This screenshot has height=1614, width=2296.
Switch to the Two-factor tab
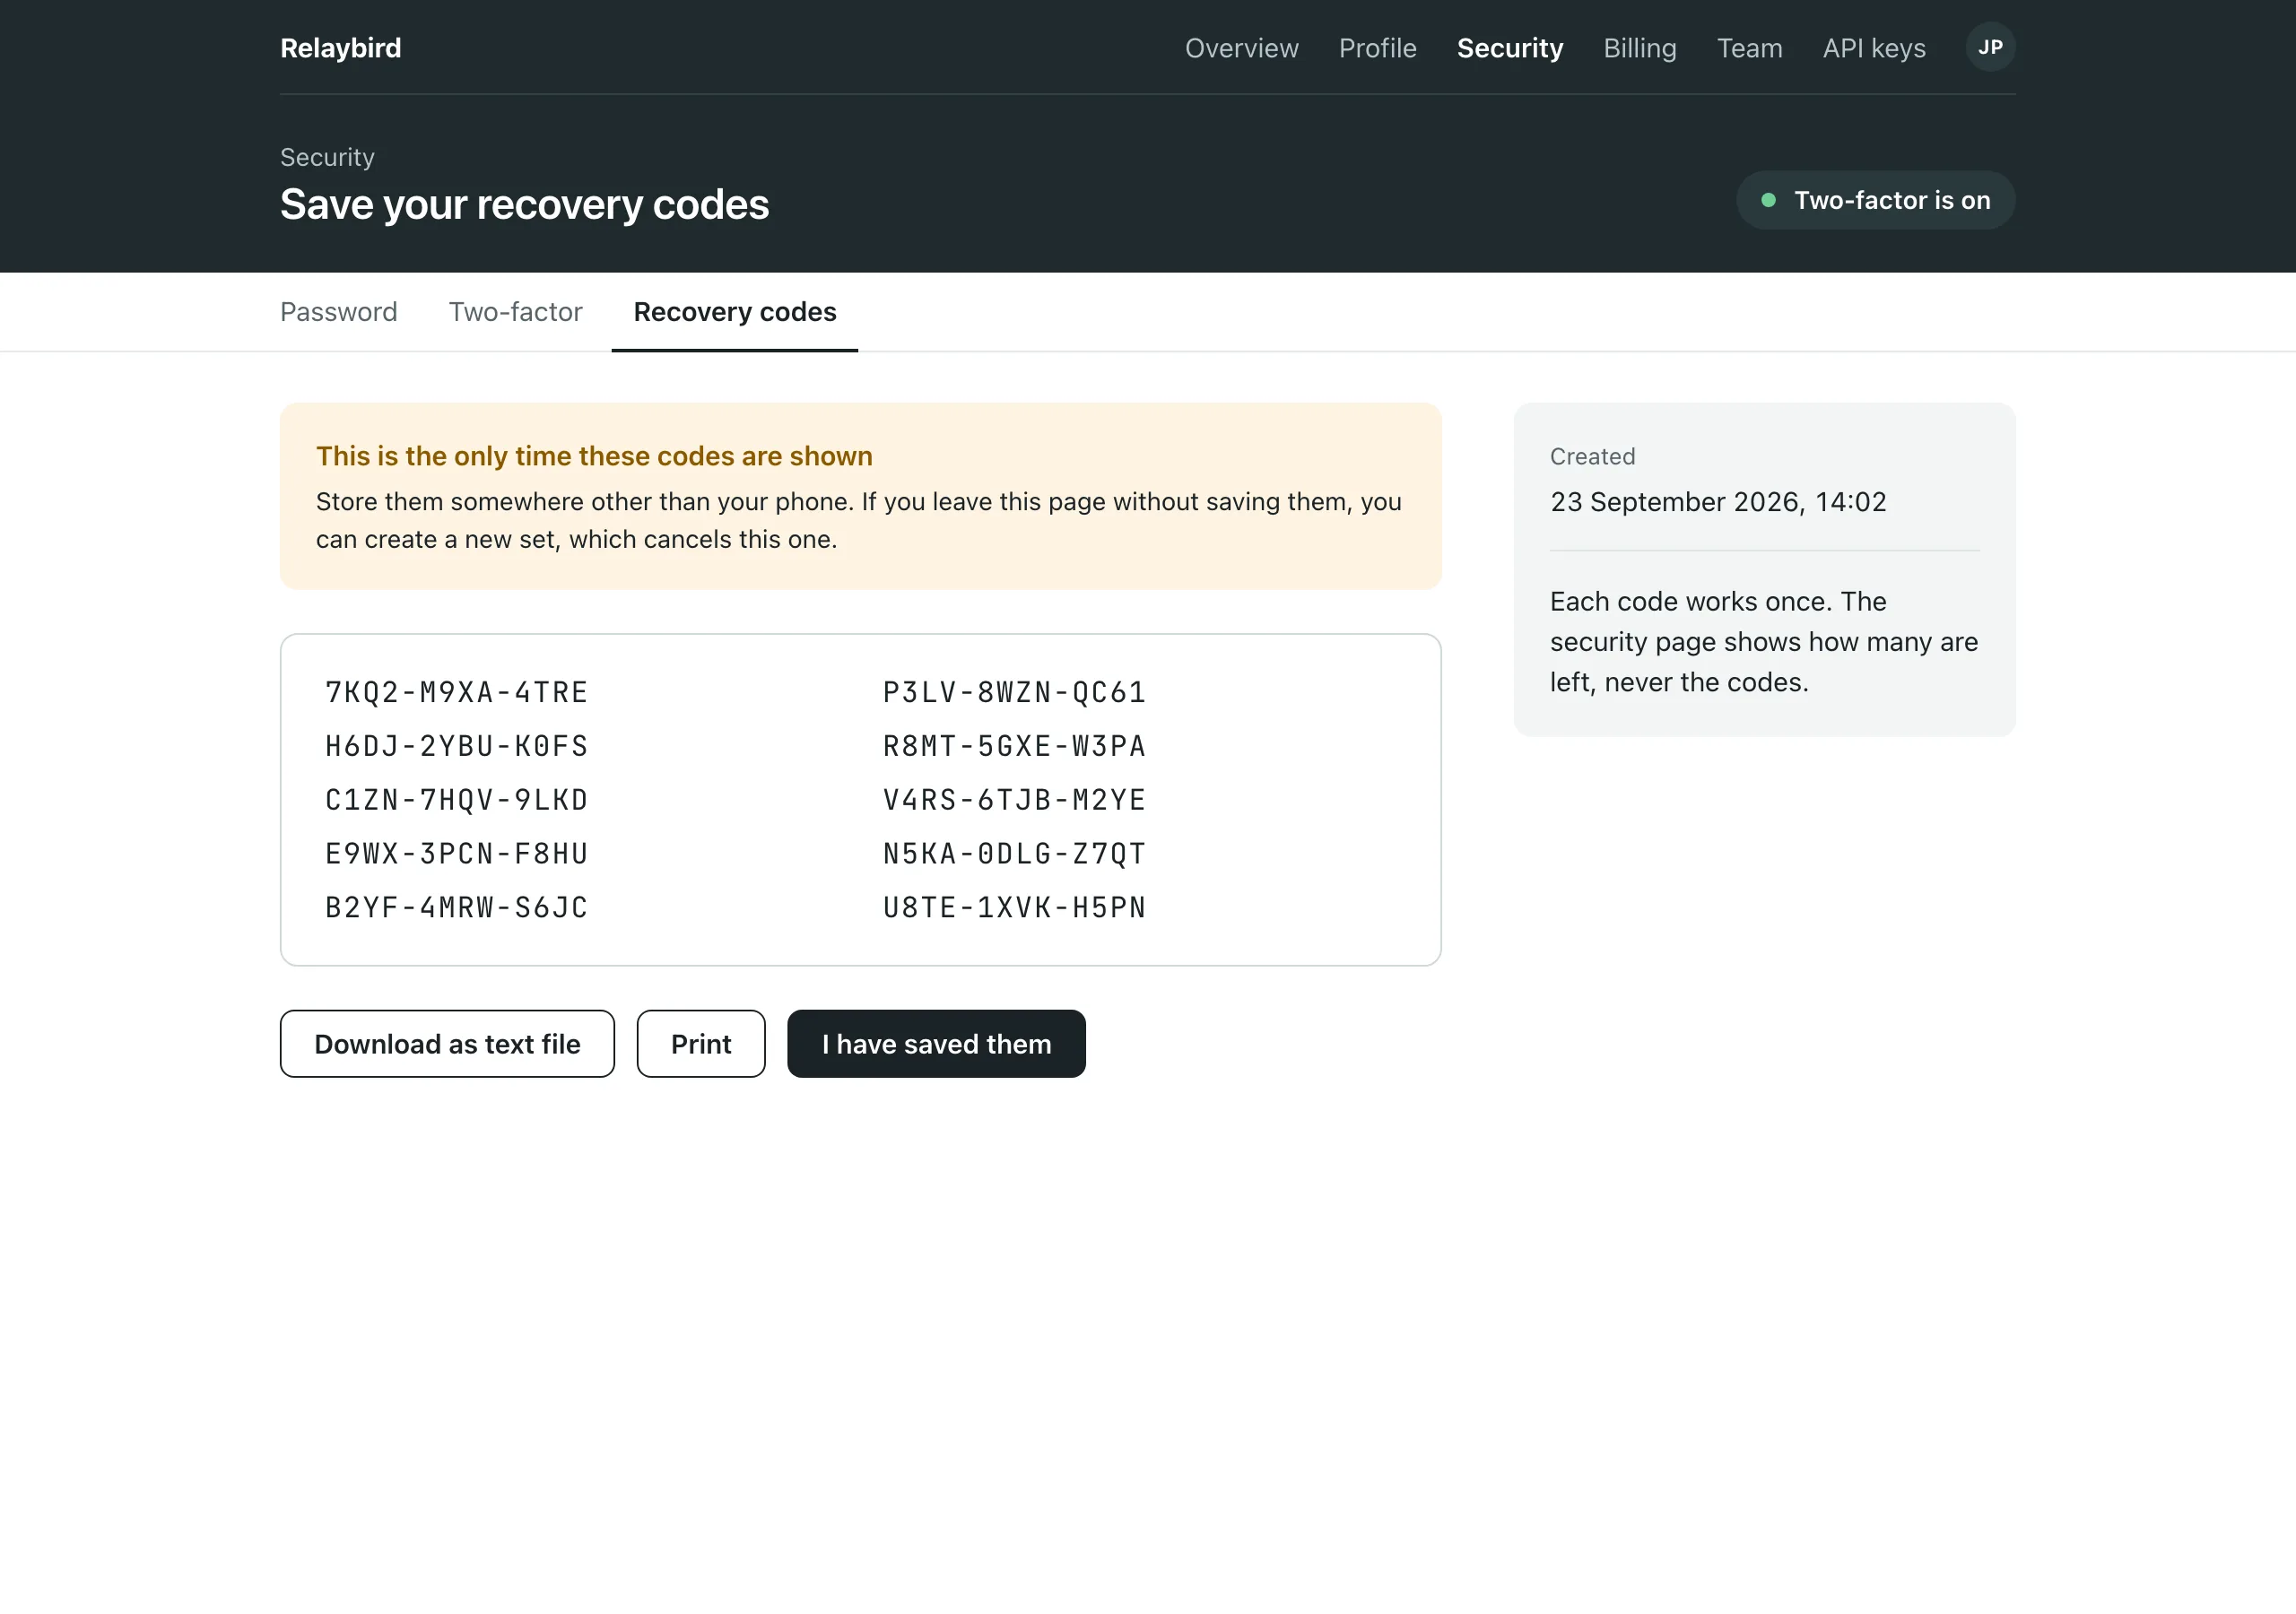pyautogui.click(x=515, y=312)
